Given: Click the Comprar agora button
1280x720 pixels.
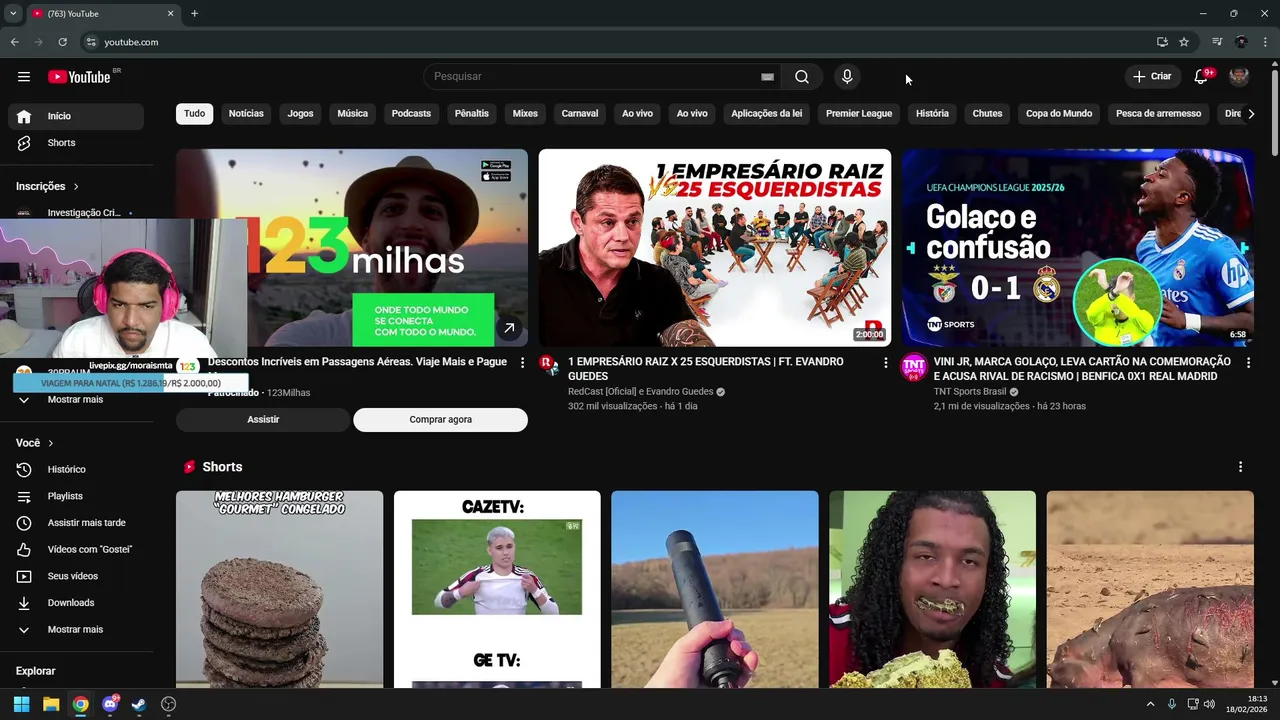Looking at the screenshot, I should (440, 420).
